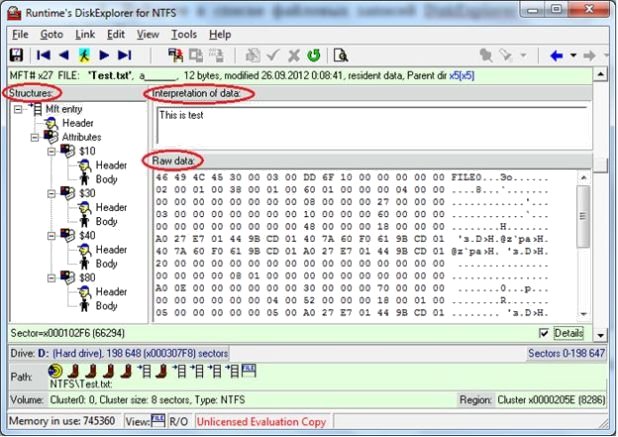The height and width of the screenshot is (437, 618).
Task: Select Header under the $30 attribute
Action: pyautogui.click(x=111, y=207)
